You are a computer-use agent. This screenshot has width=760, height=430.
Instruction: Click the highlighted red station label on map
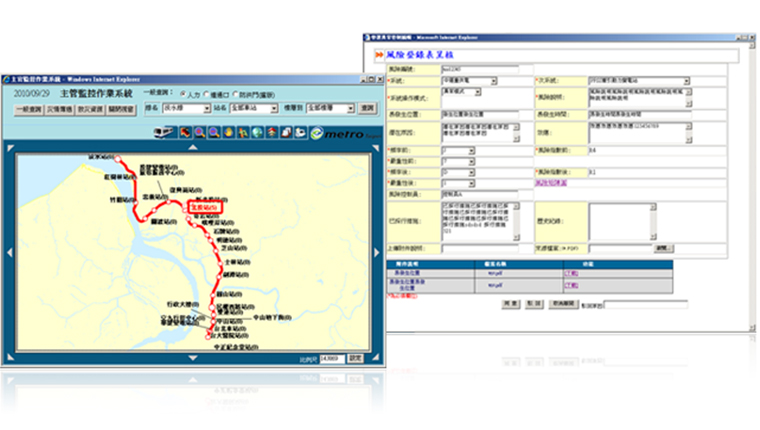pyautogui.click(x=205, y=206)
